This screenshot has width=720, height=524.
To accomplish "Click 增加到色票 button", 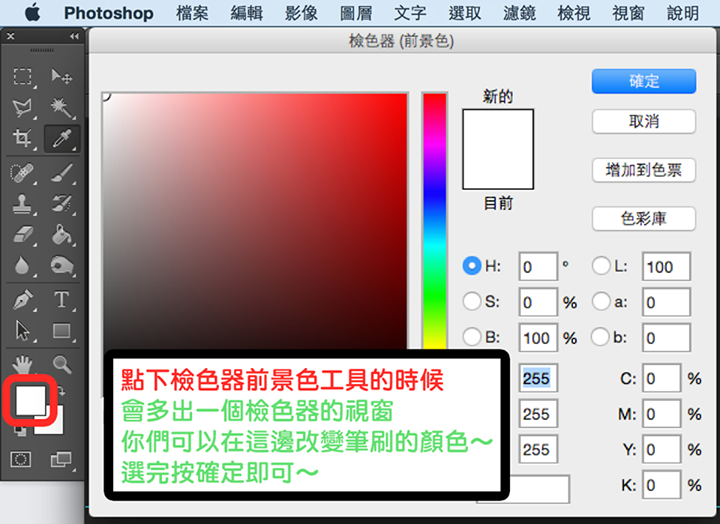I will (644, 170).
